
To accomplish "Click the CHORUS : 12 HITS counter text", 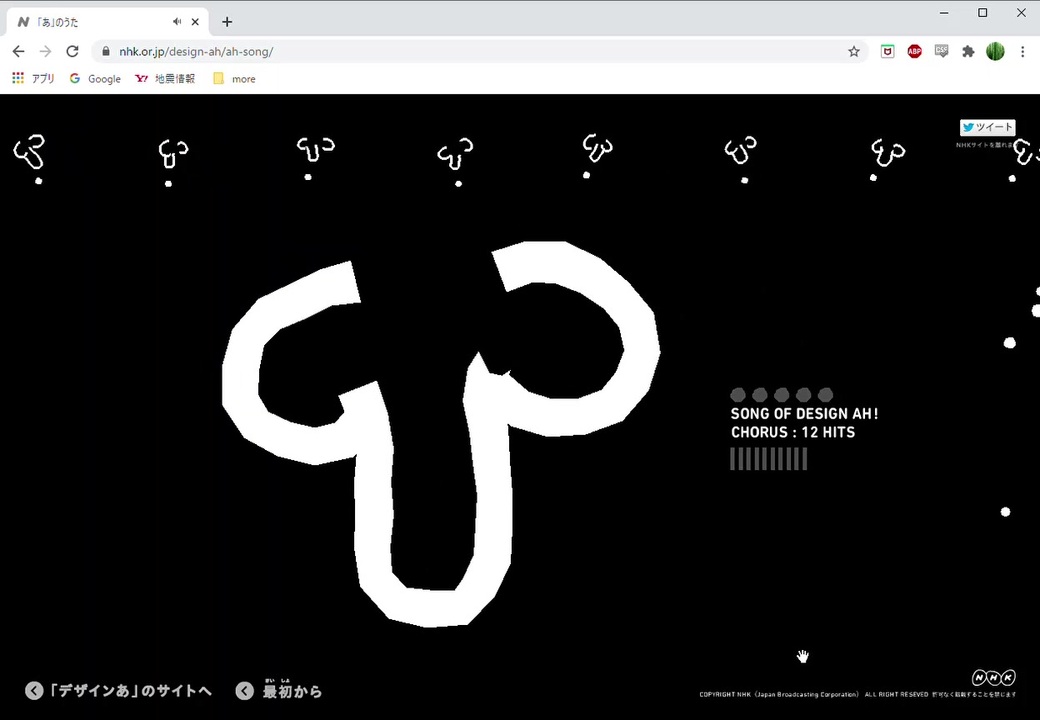I will point(793,432).
